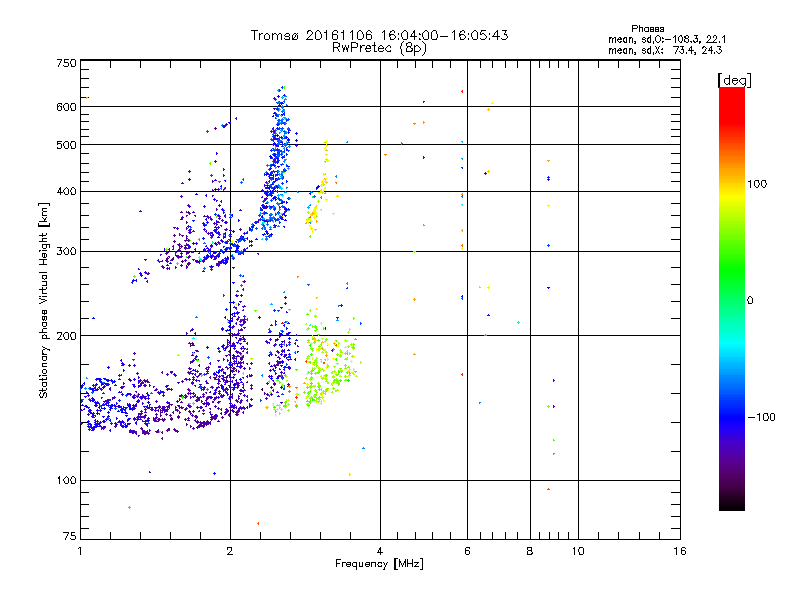Click the x-axis tick label '8'
Viewport: 800px width, 600px height.
(530, 551)
